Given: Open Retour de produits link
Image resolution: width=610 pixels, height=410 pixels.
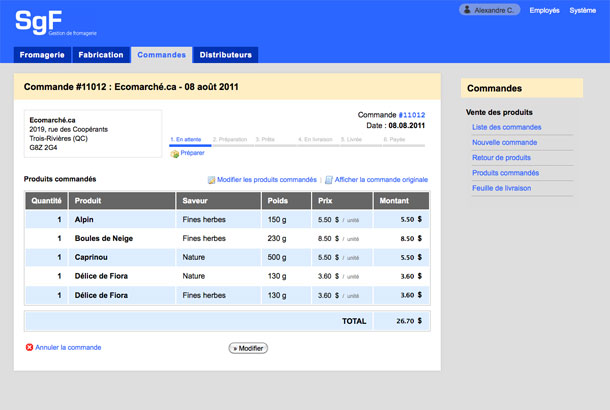Looking at the screenshot, I should point(501,158).
